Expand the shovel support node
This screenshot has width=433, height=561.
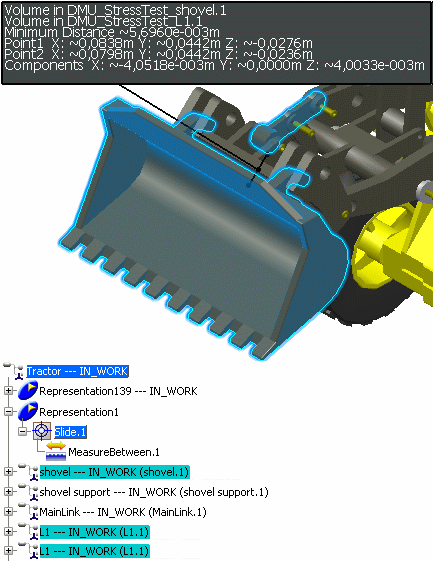[9, 492]
